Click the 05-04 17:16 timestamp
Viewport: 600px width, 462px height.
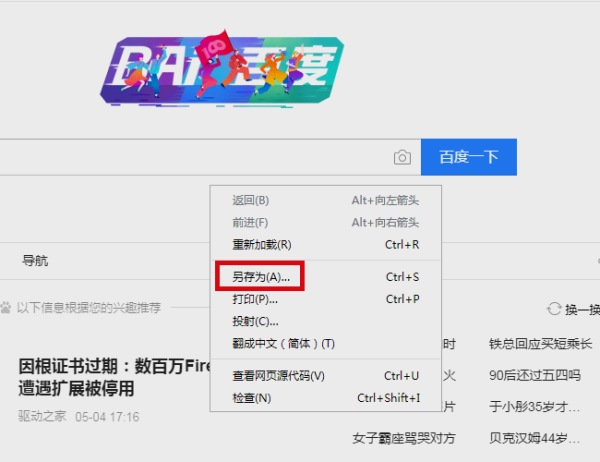(x=107, y=416)
